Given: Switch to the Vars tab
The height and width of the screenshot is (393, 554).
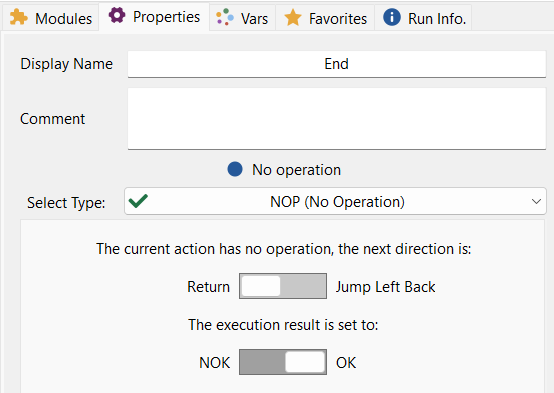Looking at the screenshot, I should point(242,18).
